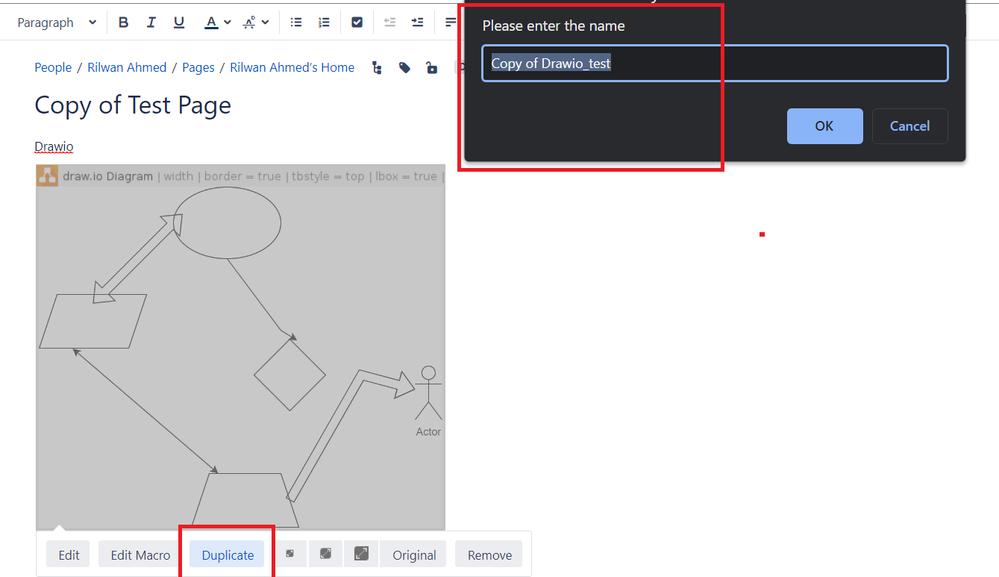Set the diagram to small size icon
This screenshot has height=577, width=999.
(290, 554)
